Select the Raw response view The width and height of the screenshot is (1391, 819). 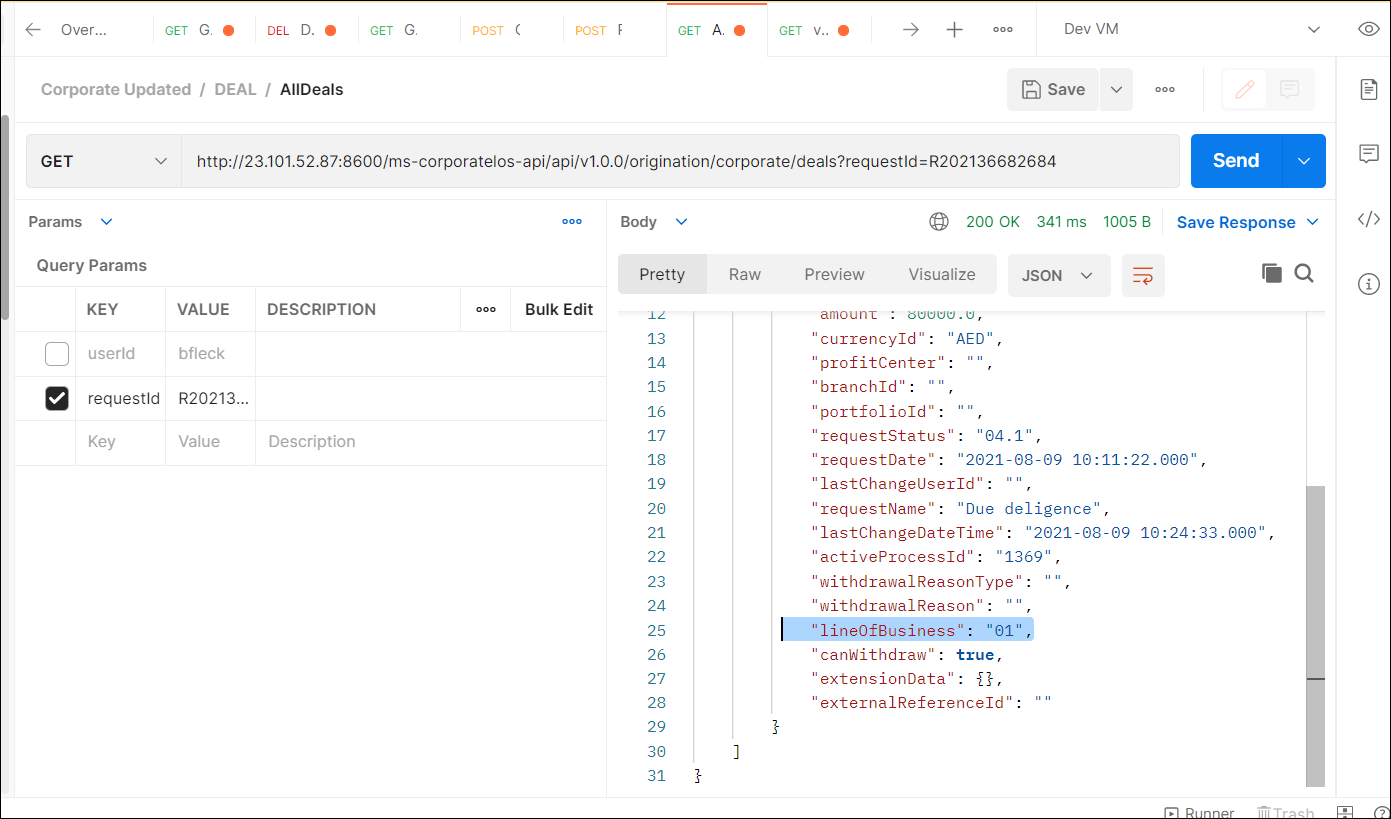pos(744,274)
